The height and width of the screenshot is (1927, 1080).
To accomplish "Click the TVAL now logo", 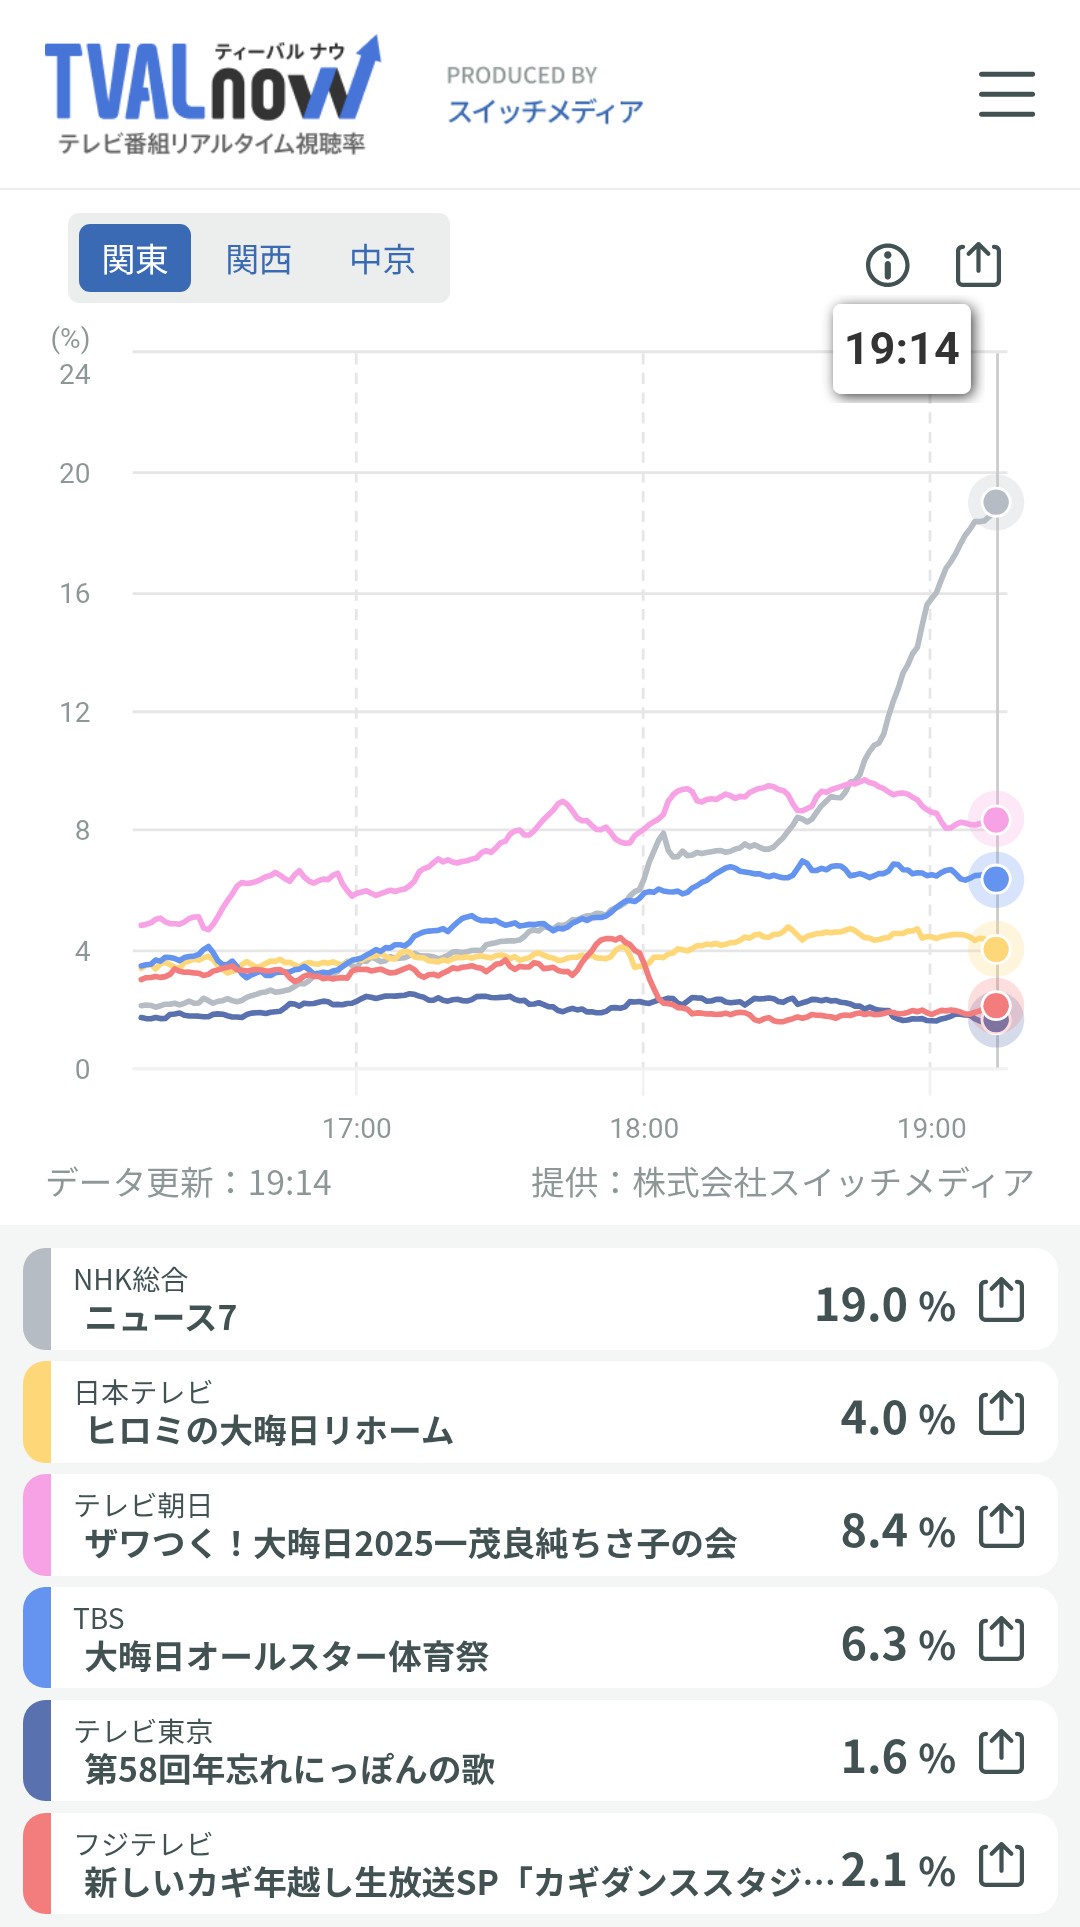I will point(212,96).
